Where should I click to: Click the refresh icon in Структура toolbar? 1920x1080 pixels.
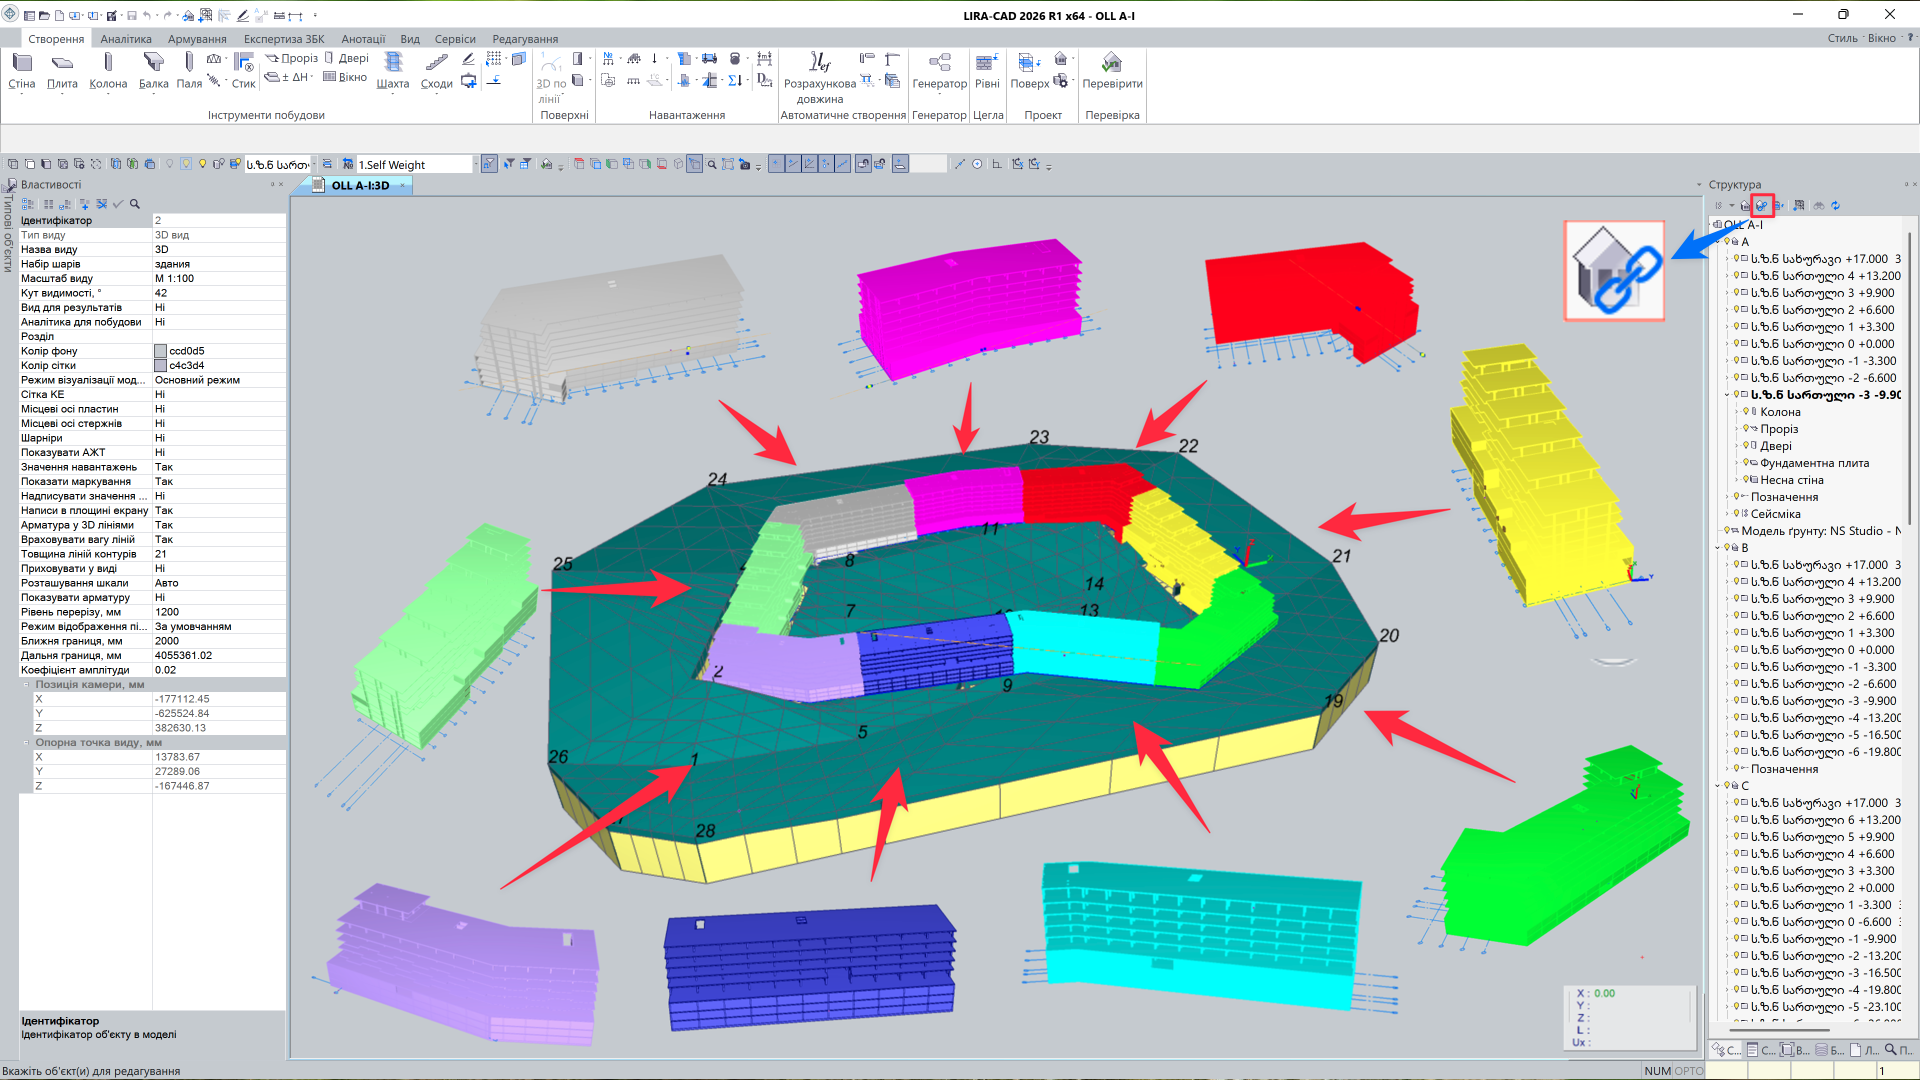point(1835,205)
